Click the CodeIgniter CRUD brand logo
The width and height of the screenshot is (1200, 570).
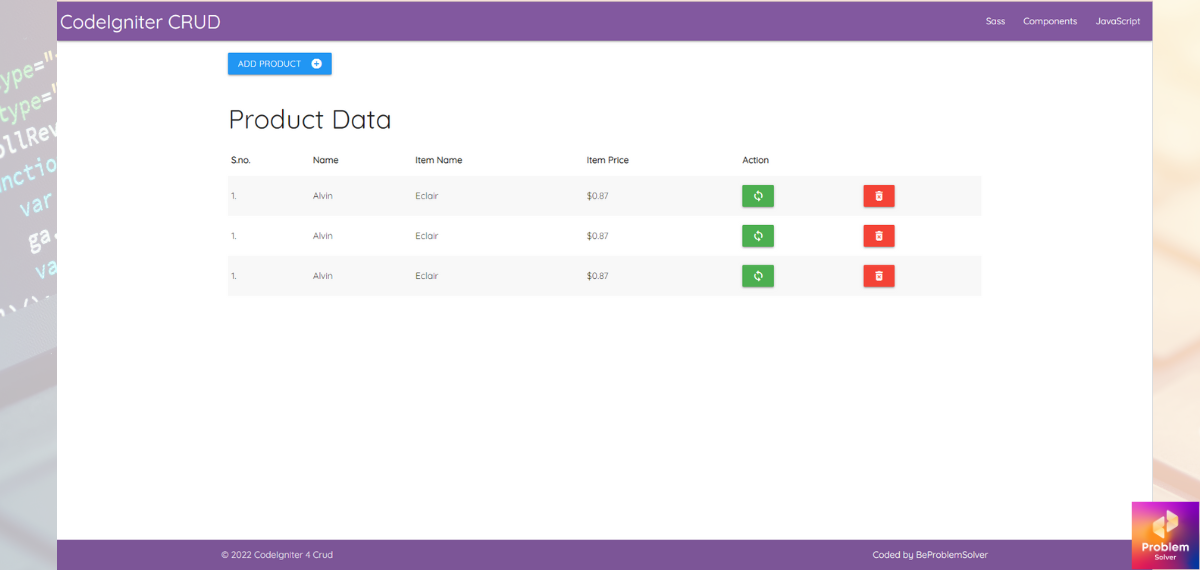click(x=140, y=22)
